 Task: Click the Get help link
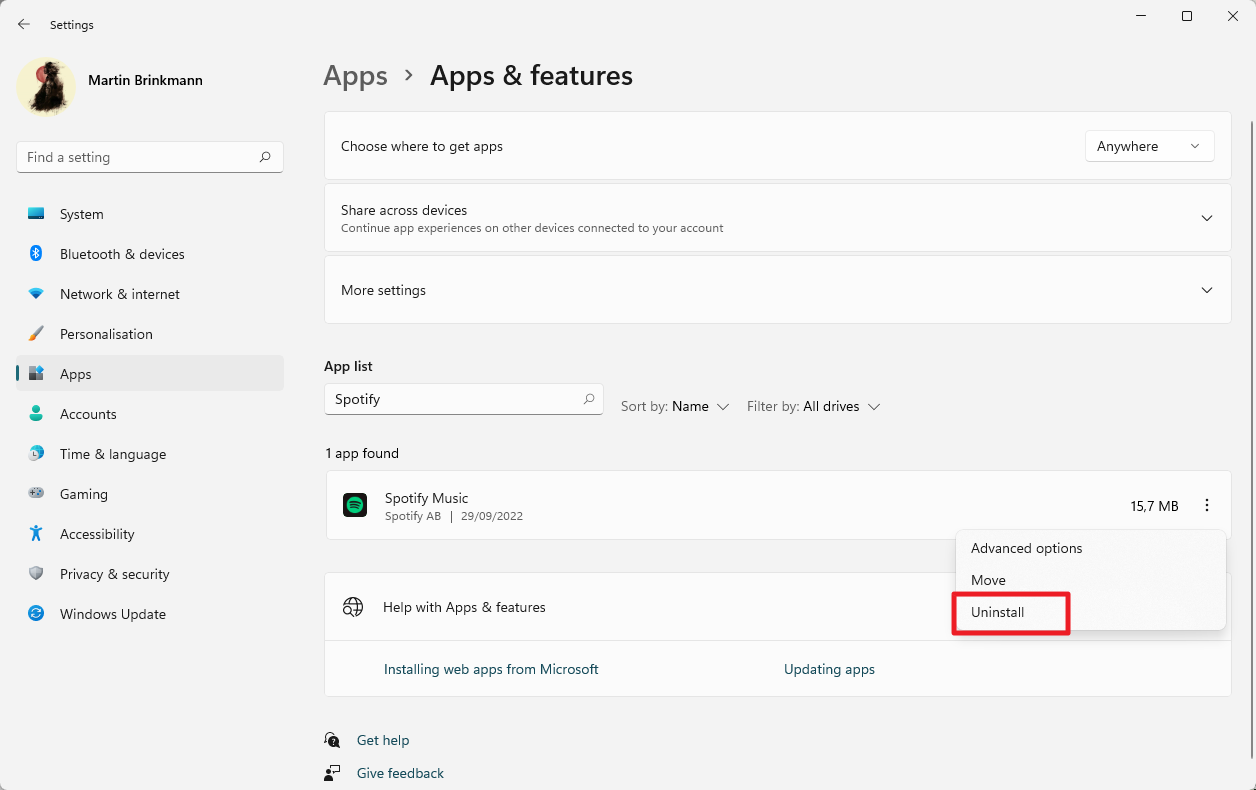(383, 740)
